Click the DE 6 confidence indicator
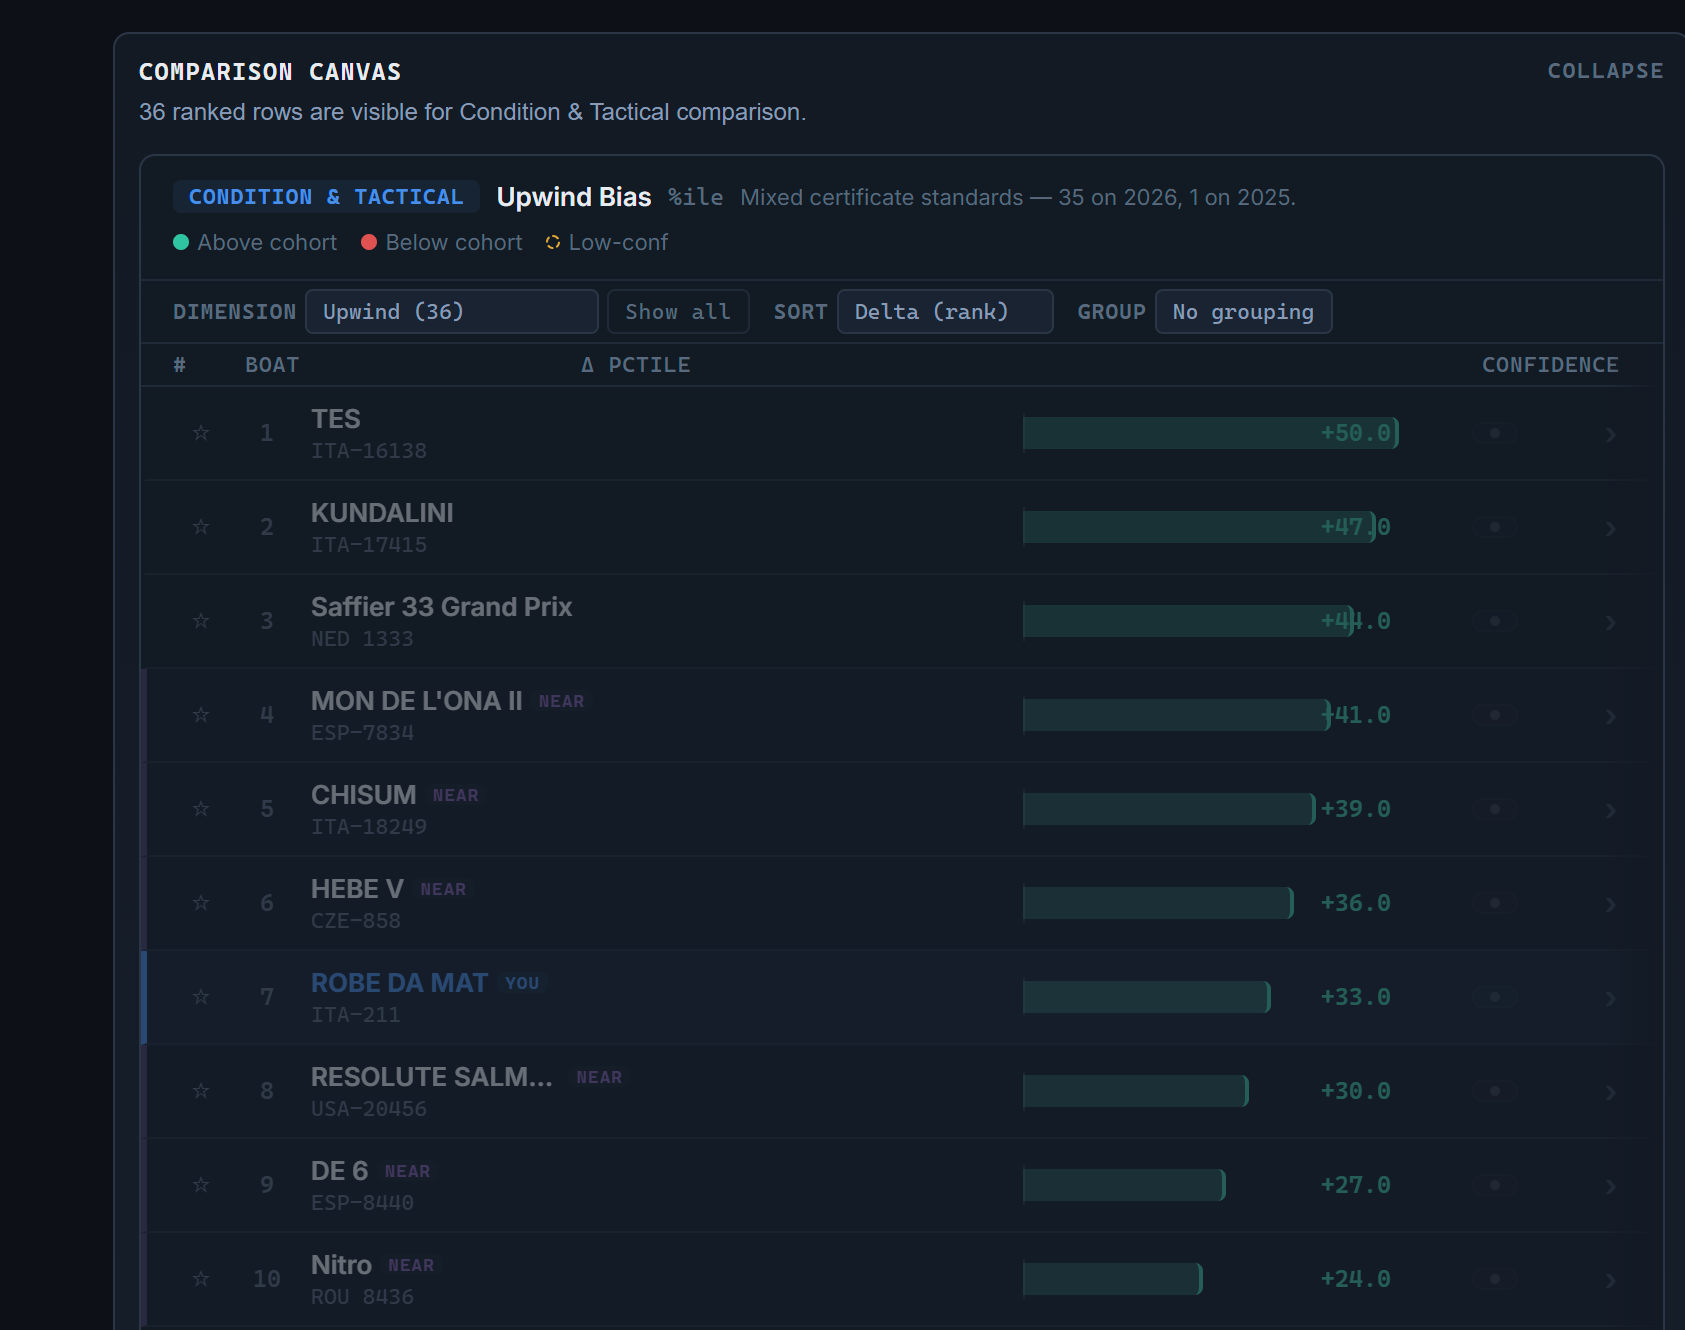The height and width of the screenshot is (1330, 1685). pos(1495,1185)
